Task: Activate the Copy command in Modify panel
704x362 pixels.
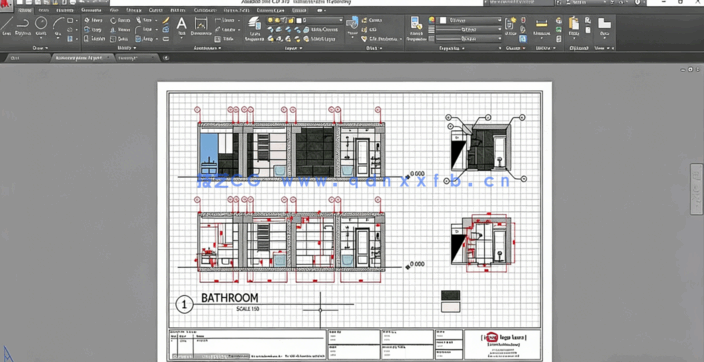Action: point(93,30)
